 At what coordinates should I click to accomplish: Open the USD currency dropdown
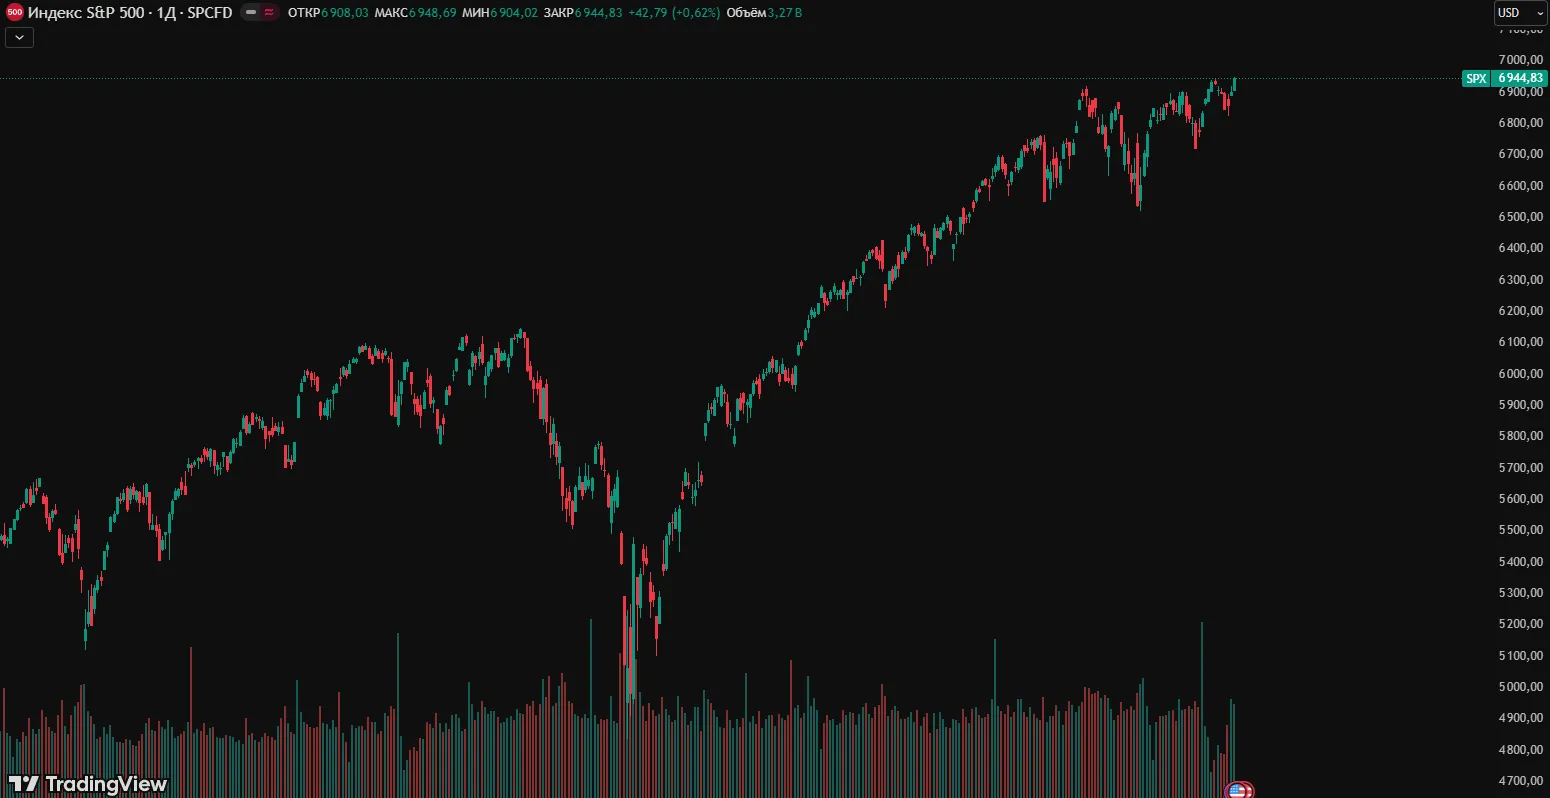(1519, 13)
